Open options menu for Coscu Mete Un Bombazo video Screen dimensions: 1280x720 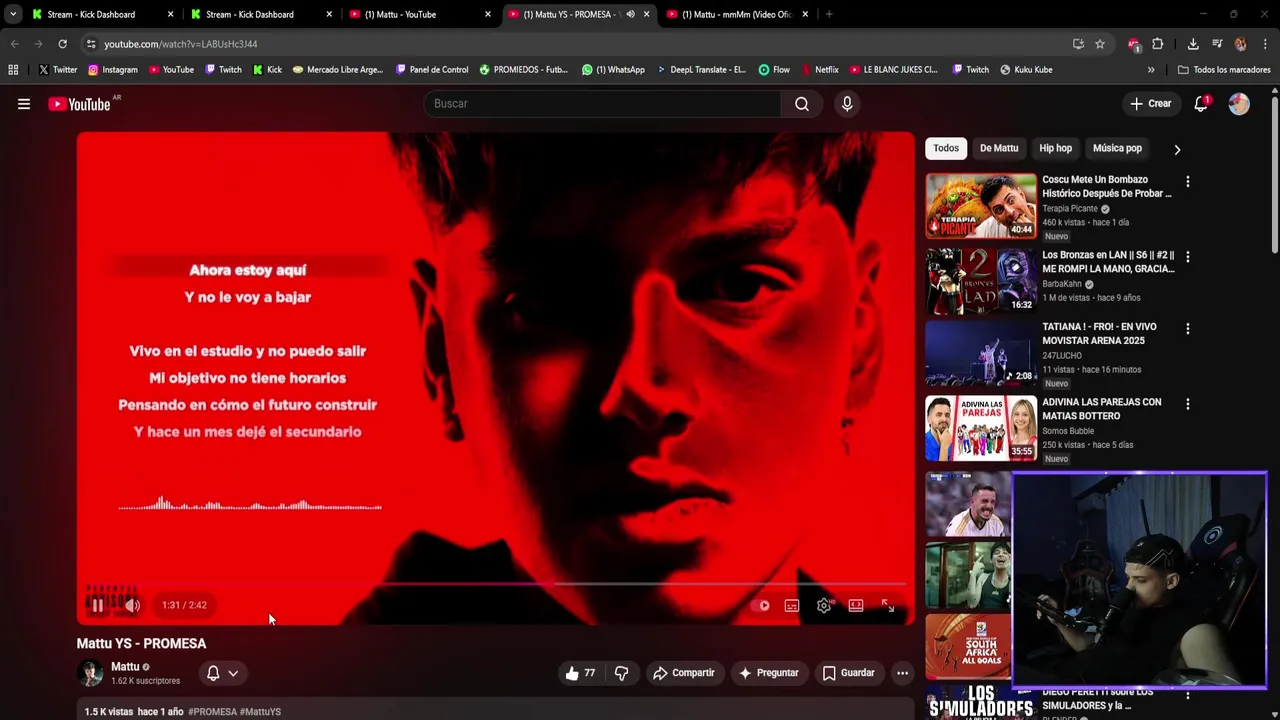click(x=1187, y=182)
